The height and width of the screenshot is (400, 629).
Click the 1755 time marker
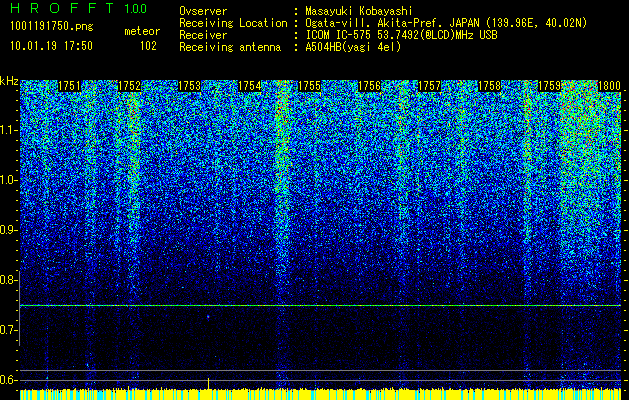click(310, 86)
